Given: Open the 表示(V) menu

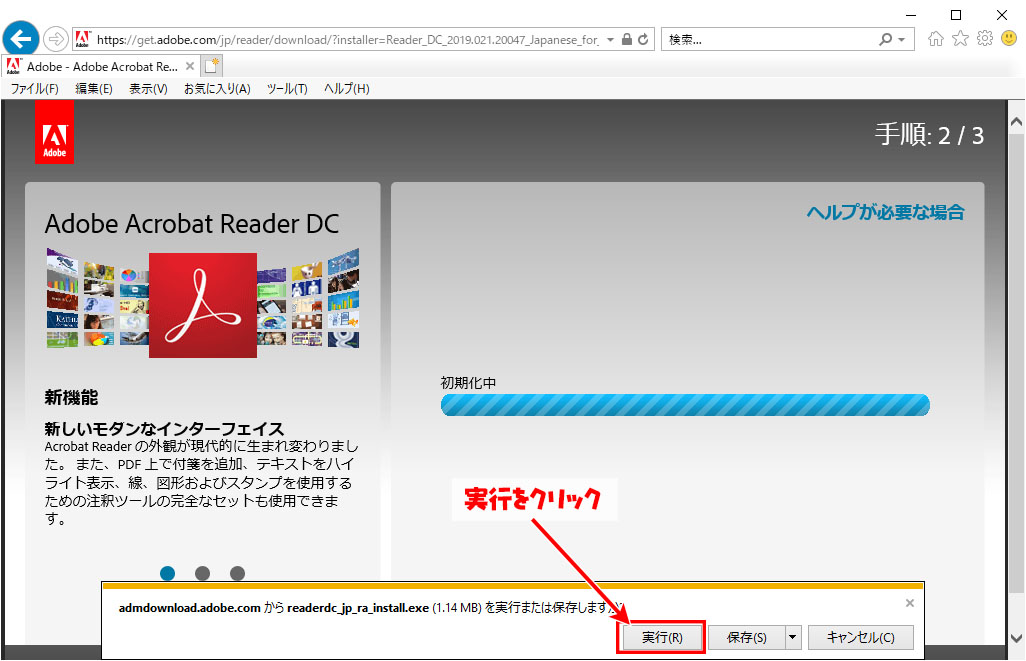Looking at the screenshot, I should (x=148, y=88).
